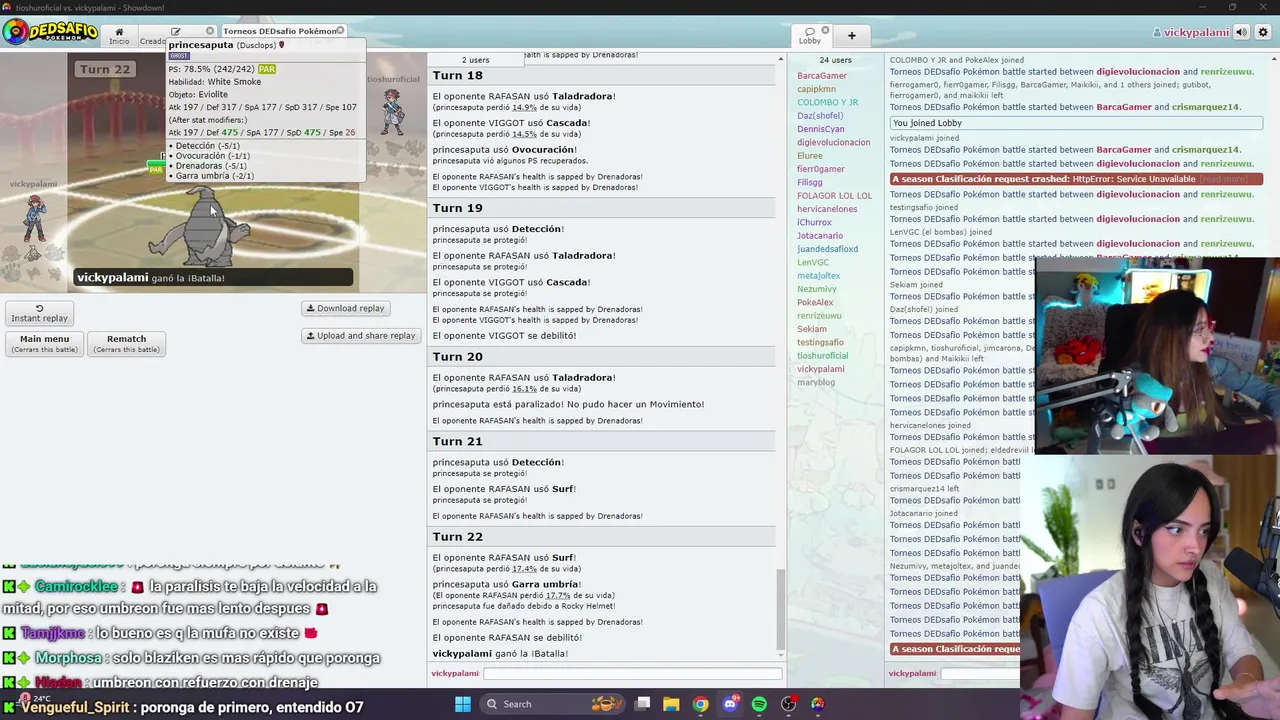Viewport: 1280px width, 720px height.
Task: Select testingsafio in the user list
Action: pyautogui.click(x=820, y=342)
